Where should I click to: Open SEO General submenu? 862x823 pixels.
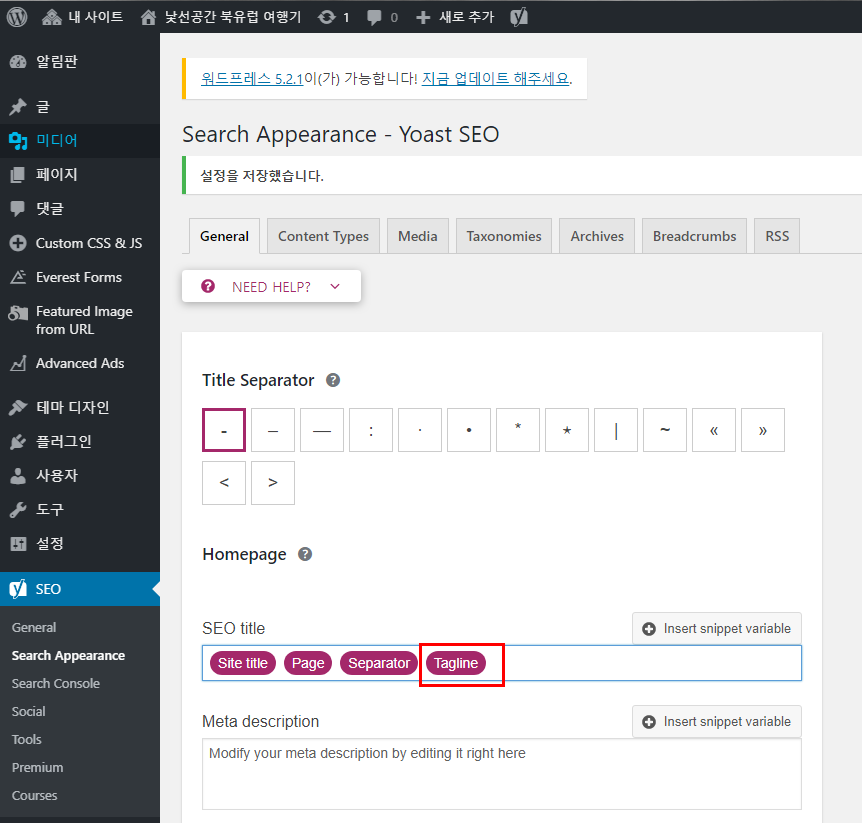pos(34,627)
